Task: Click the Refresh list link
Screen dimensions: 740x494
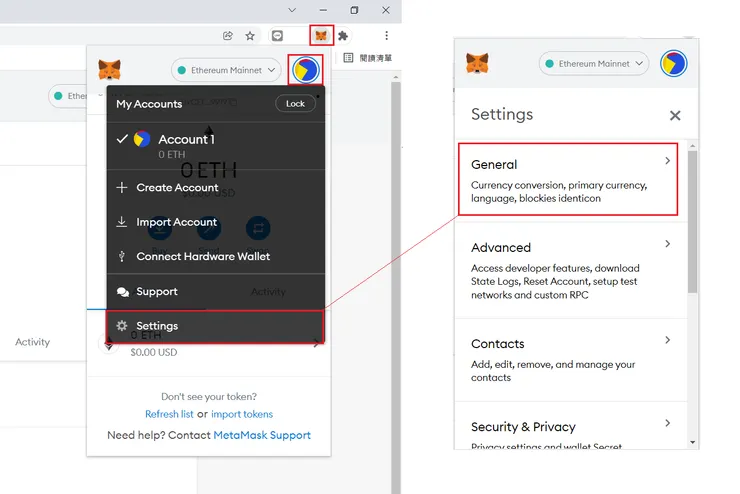Action: pyautogui.click(x=169, y=414)
